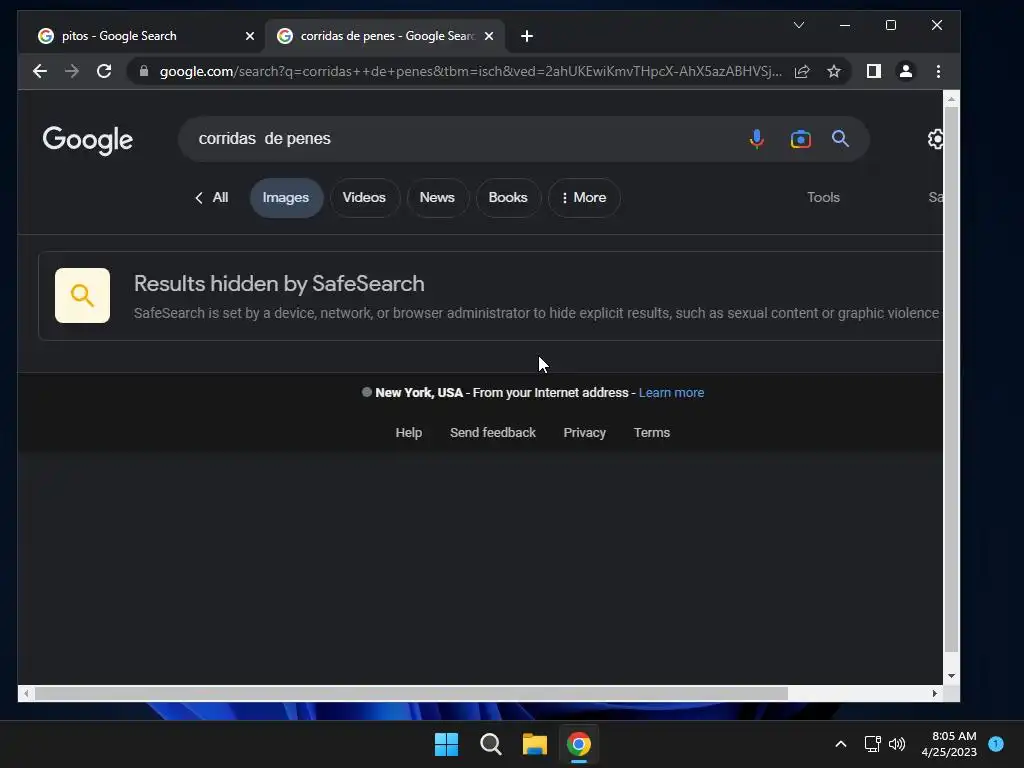Click the vertical scrollbar thumb

952,379
